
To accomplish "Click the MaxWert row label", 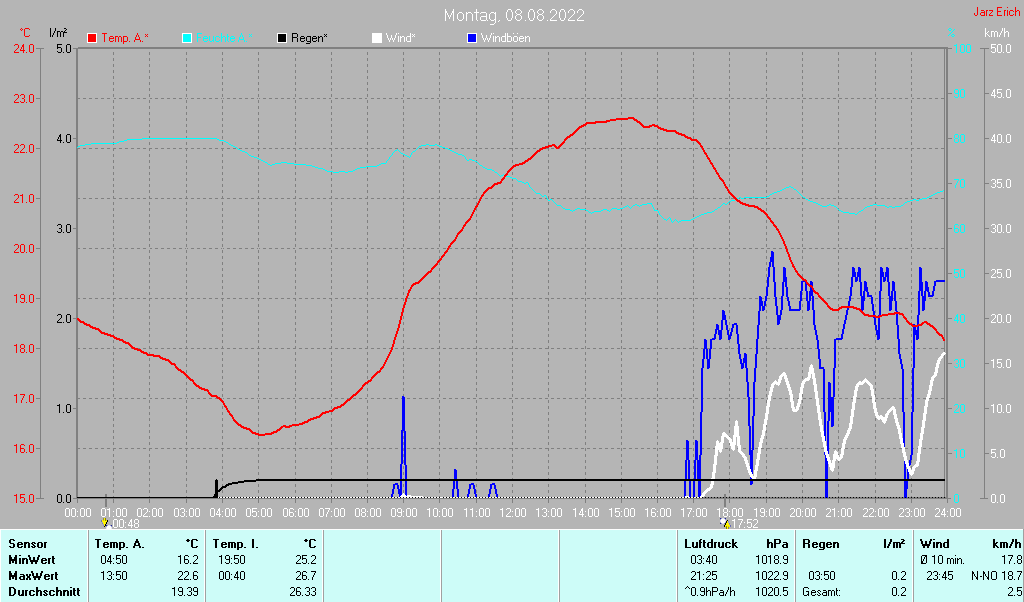I will click(x=34, y=576).
